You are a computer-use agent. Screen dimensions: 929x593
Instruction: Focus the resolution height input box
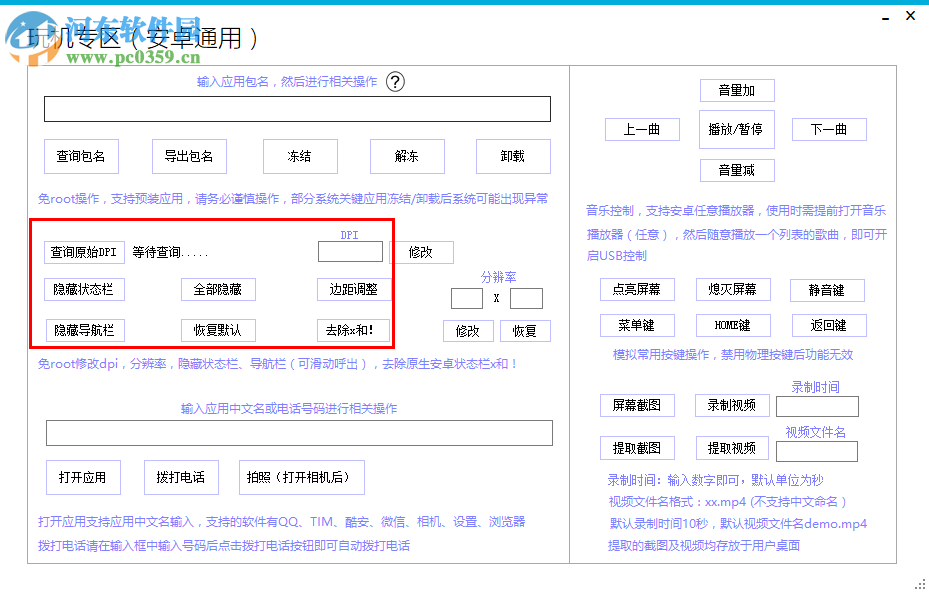point(526,299)
